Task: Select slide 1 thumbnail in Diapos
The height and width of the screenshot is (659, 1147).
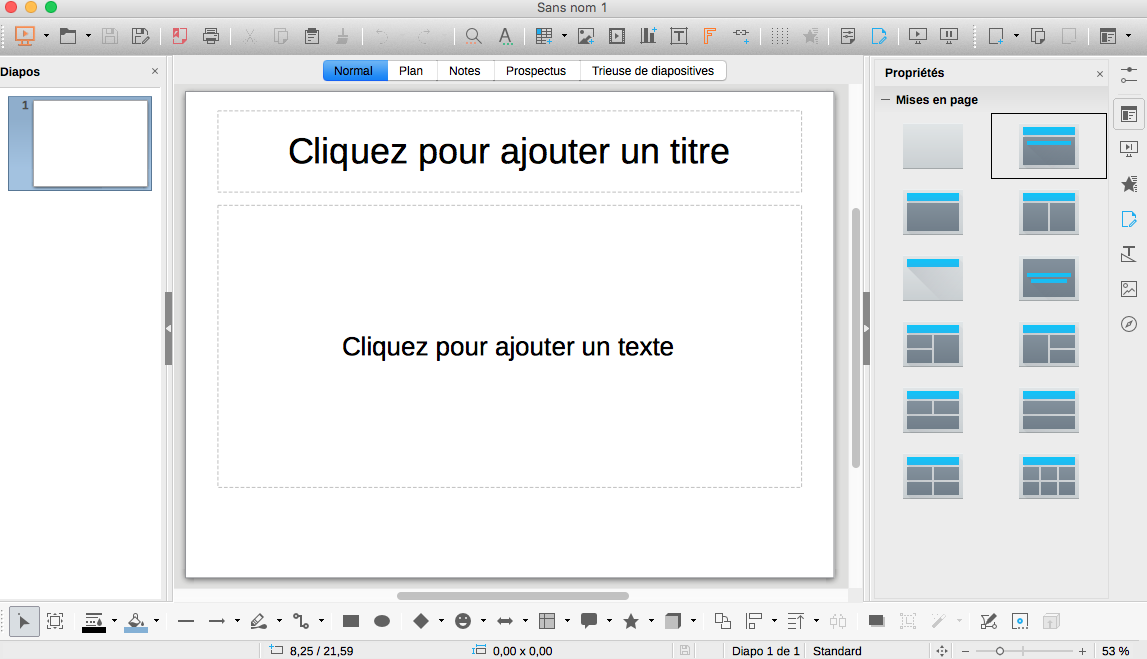Action: [80, 143]
